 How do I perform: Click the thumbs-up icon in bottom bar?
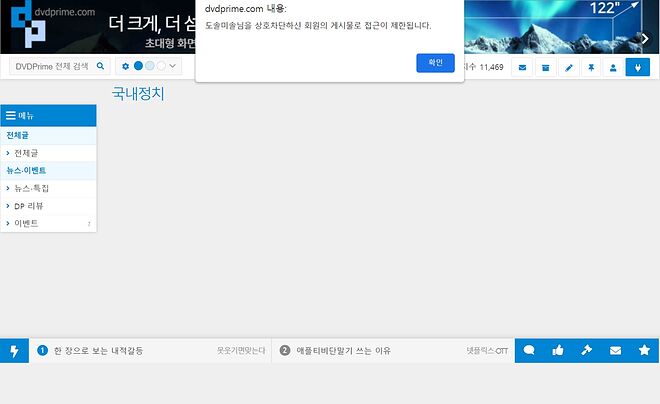[558, 350]
